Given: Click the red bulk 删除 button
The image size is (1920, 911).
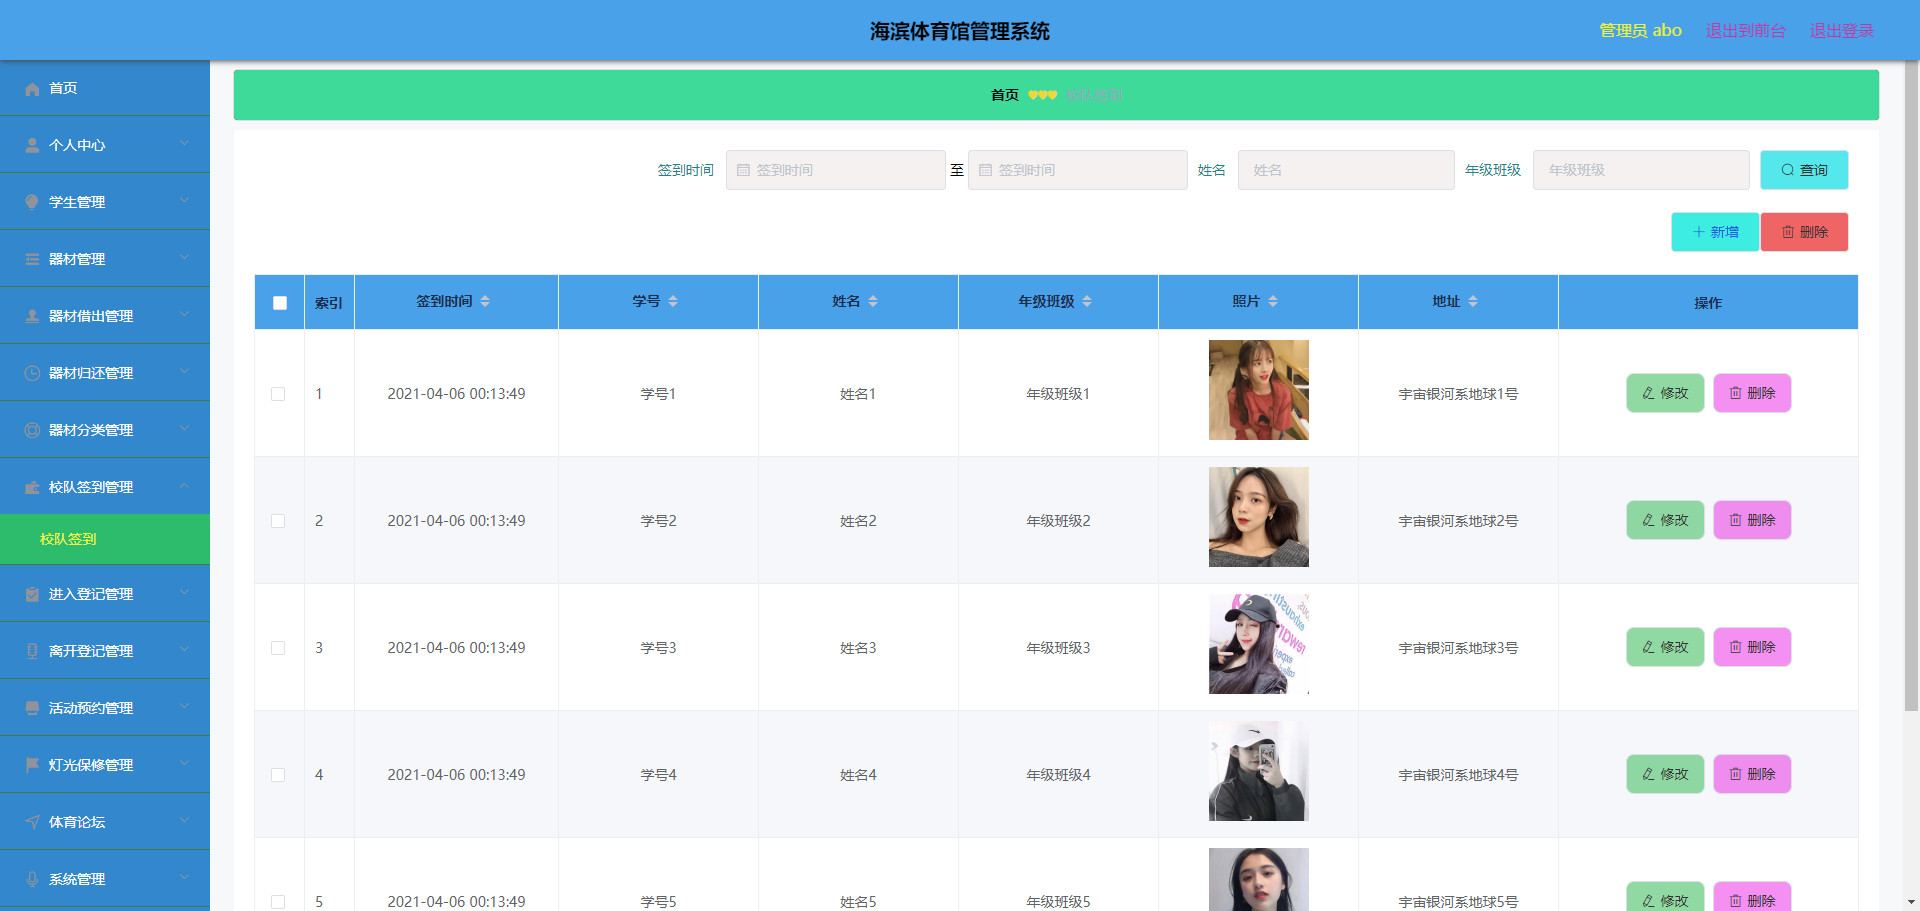Looking at the screenshot, I should pyautogui.click(x=1804, y=232).
